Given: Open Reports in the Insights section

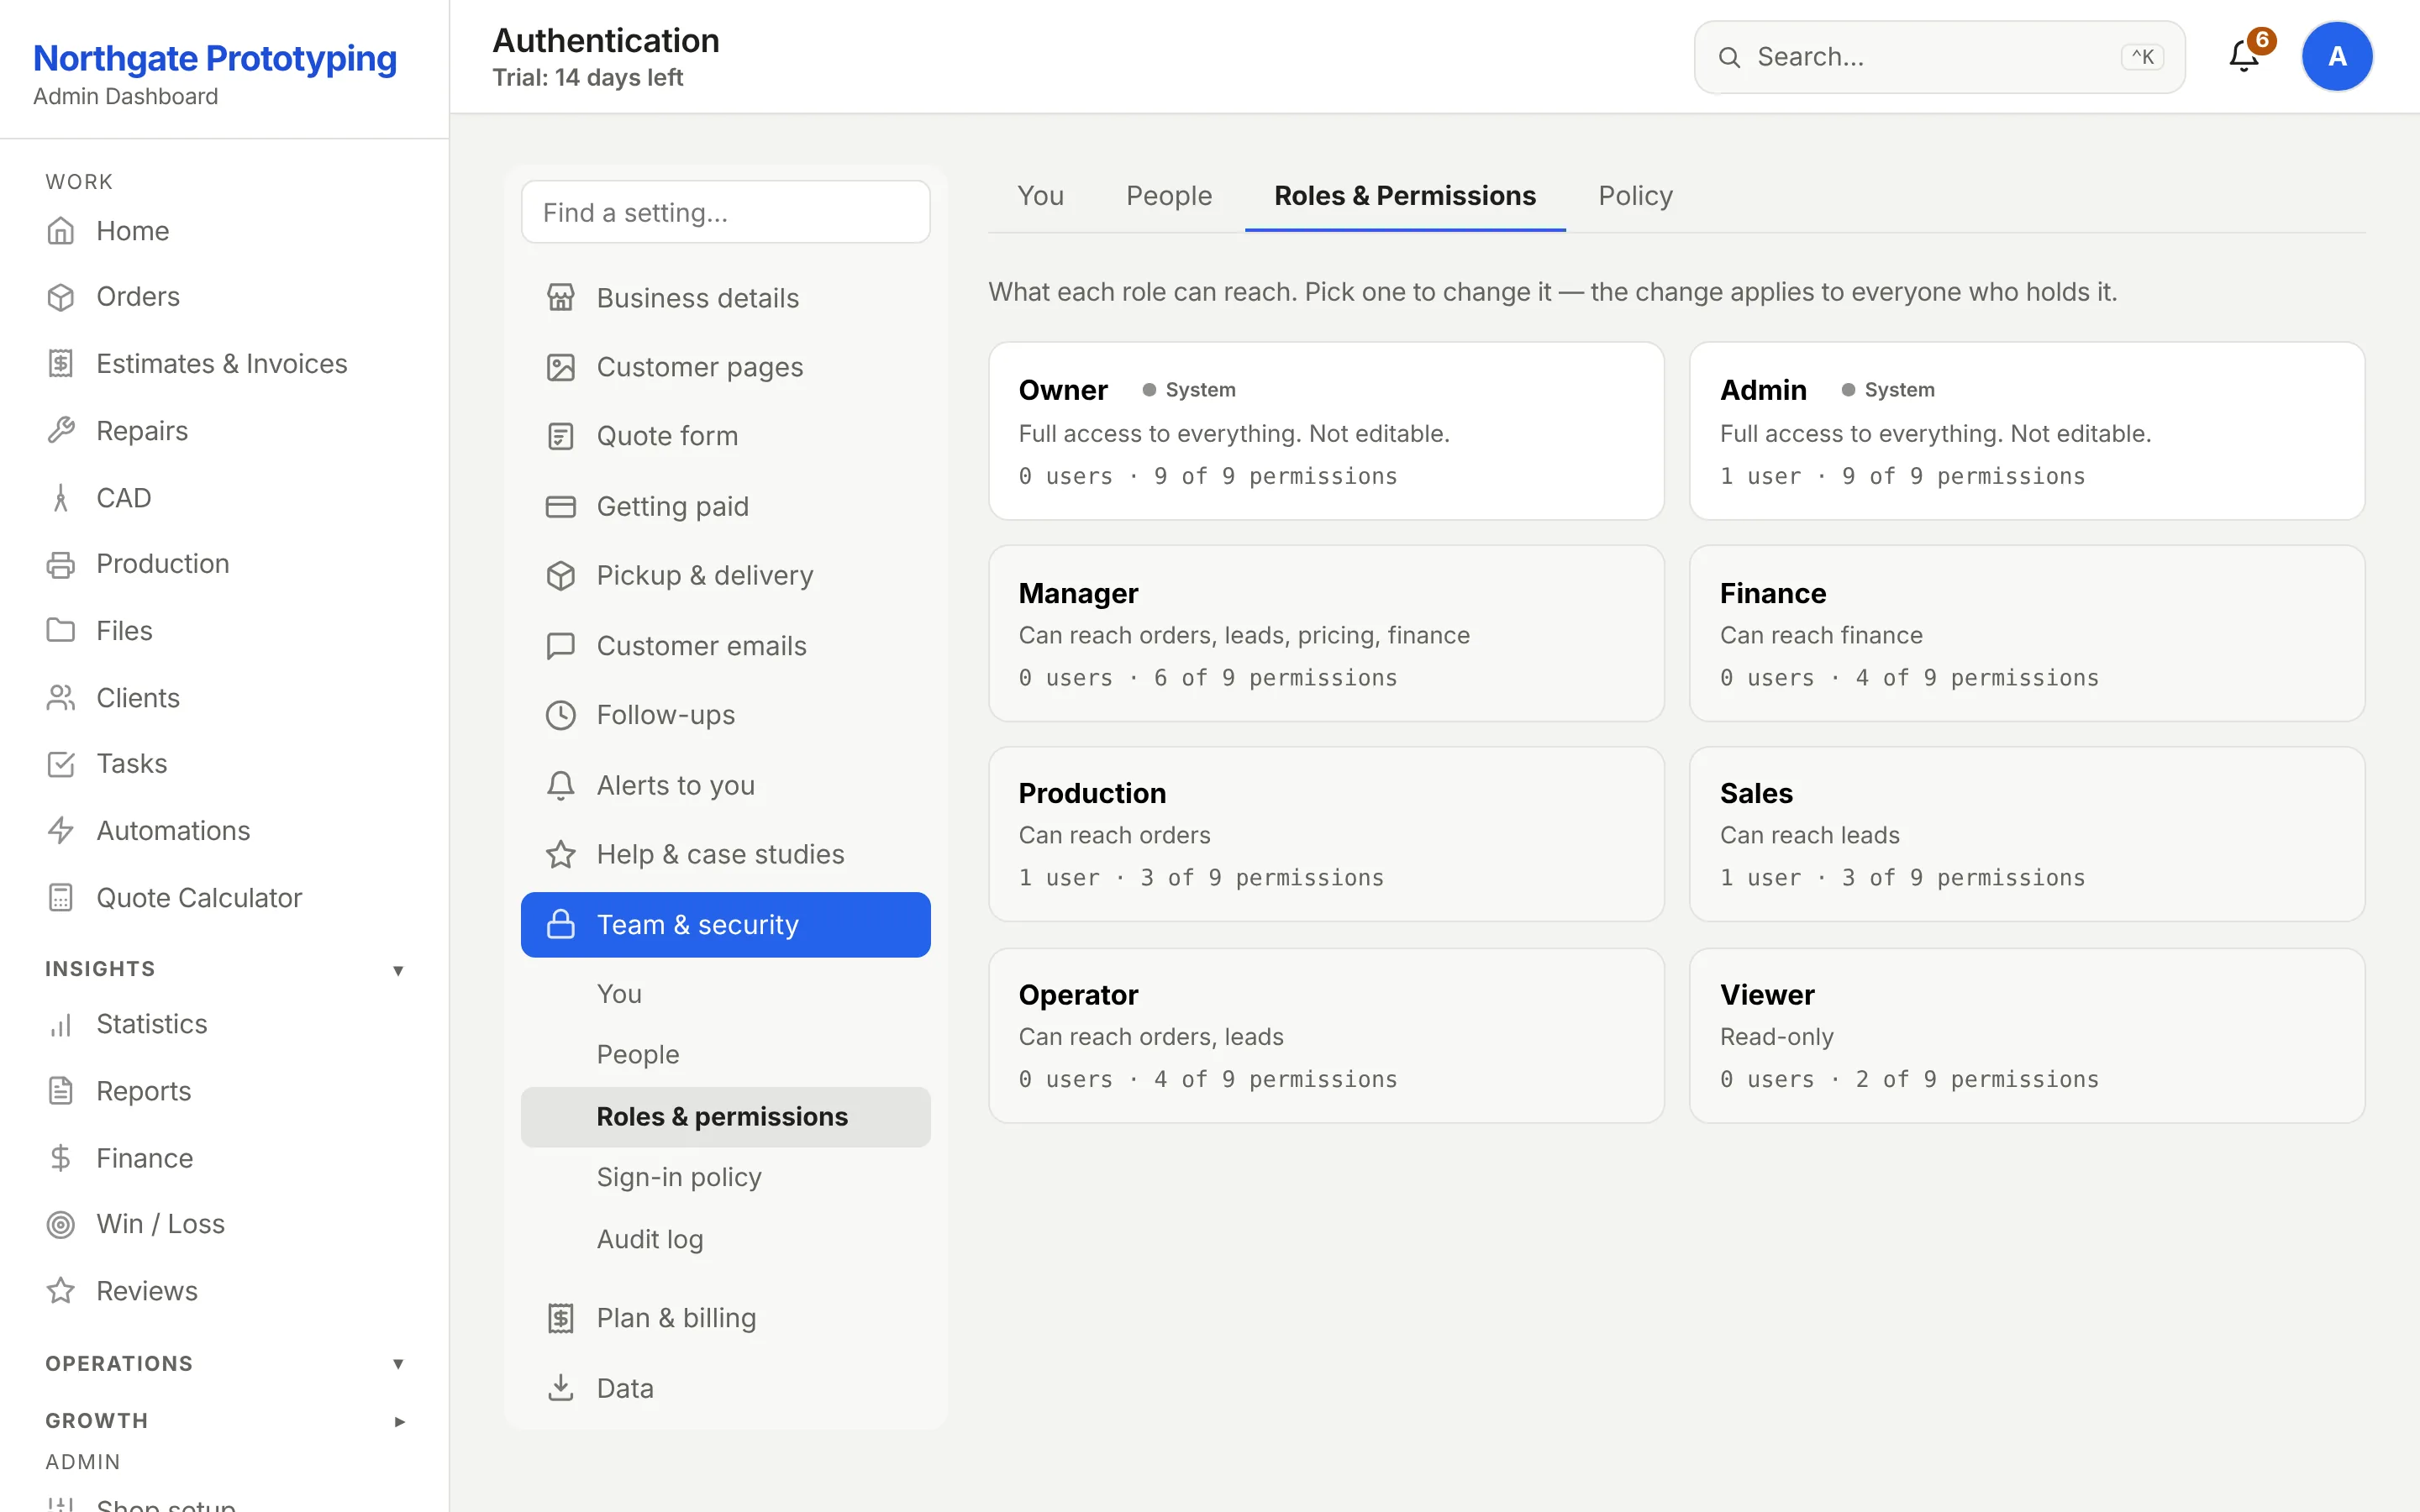Looking at the screenshot, I should (x=225, y=1091).
